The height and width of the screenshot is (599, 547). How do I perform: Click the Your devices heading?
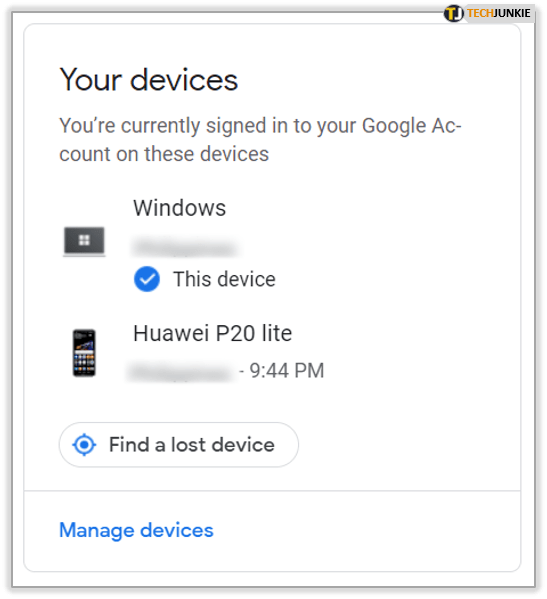coord(149,80)
